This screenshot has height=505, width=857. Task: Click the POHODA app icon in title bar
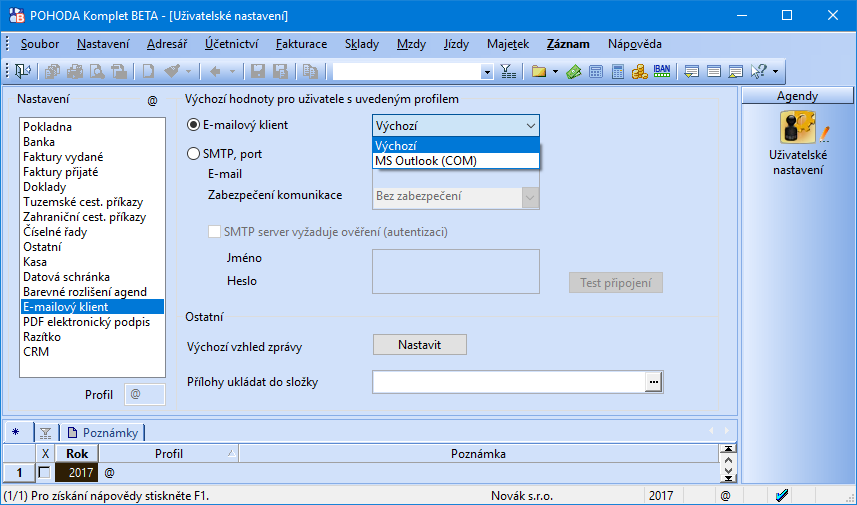click(17, 15)
